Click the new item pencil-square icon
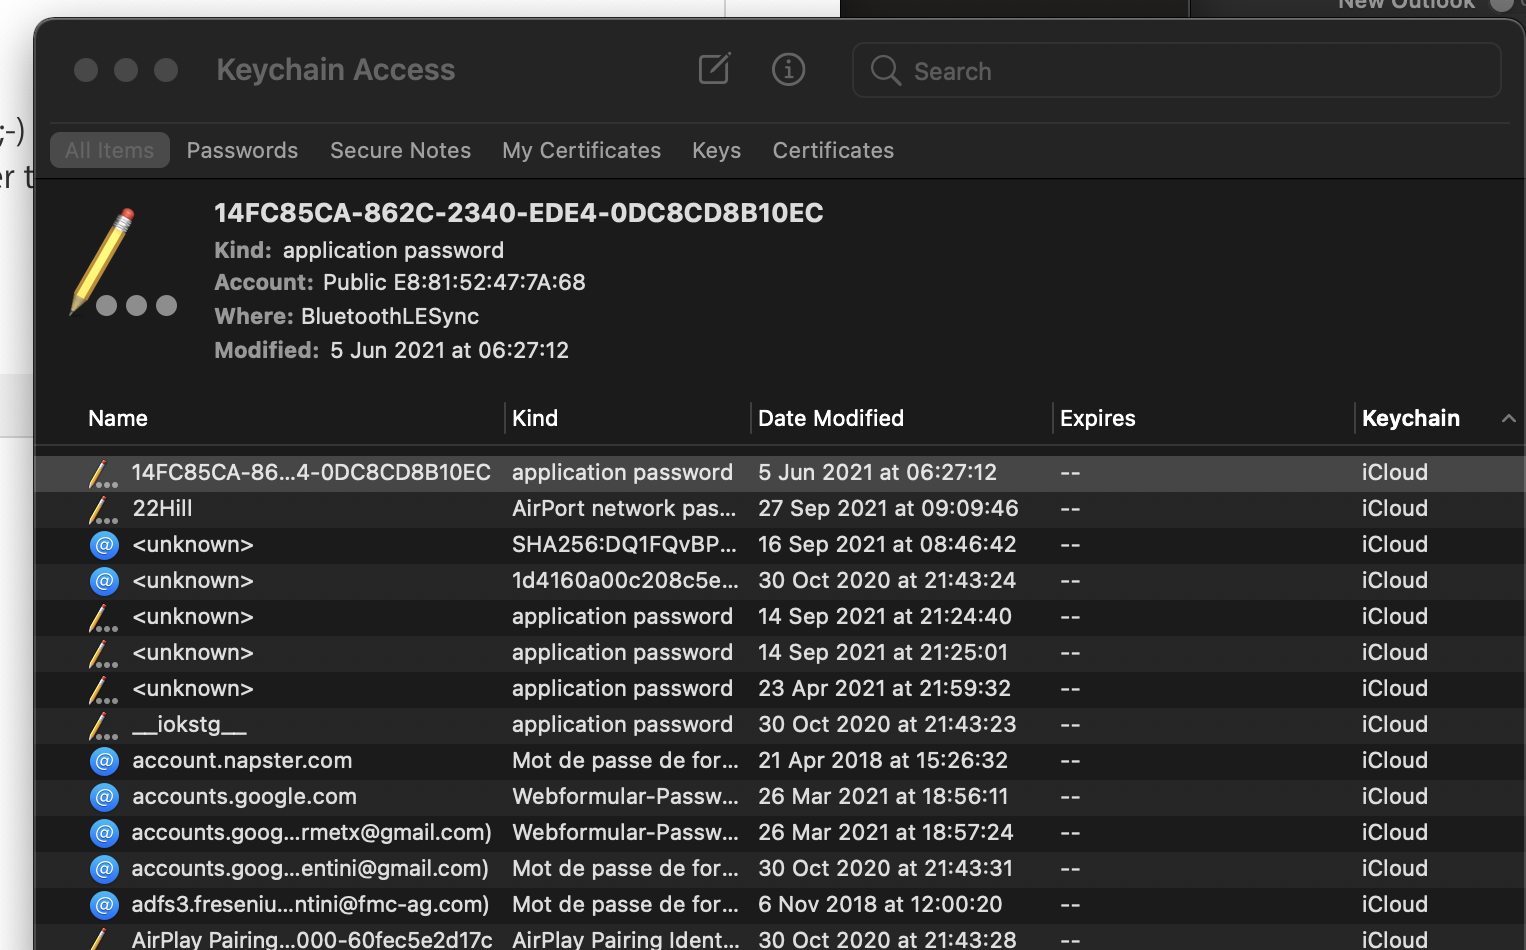 pos(714,69)
